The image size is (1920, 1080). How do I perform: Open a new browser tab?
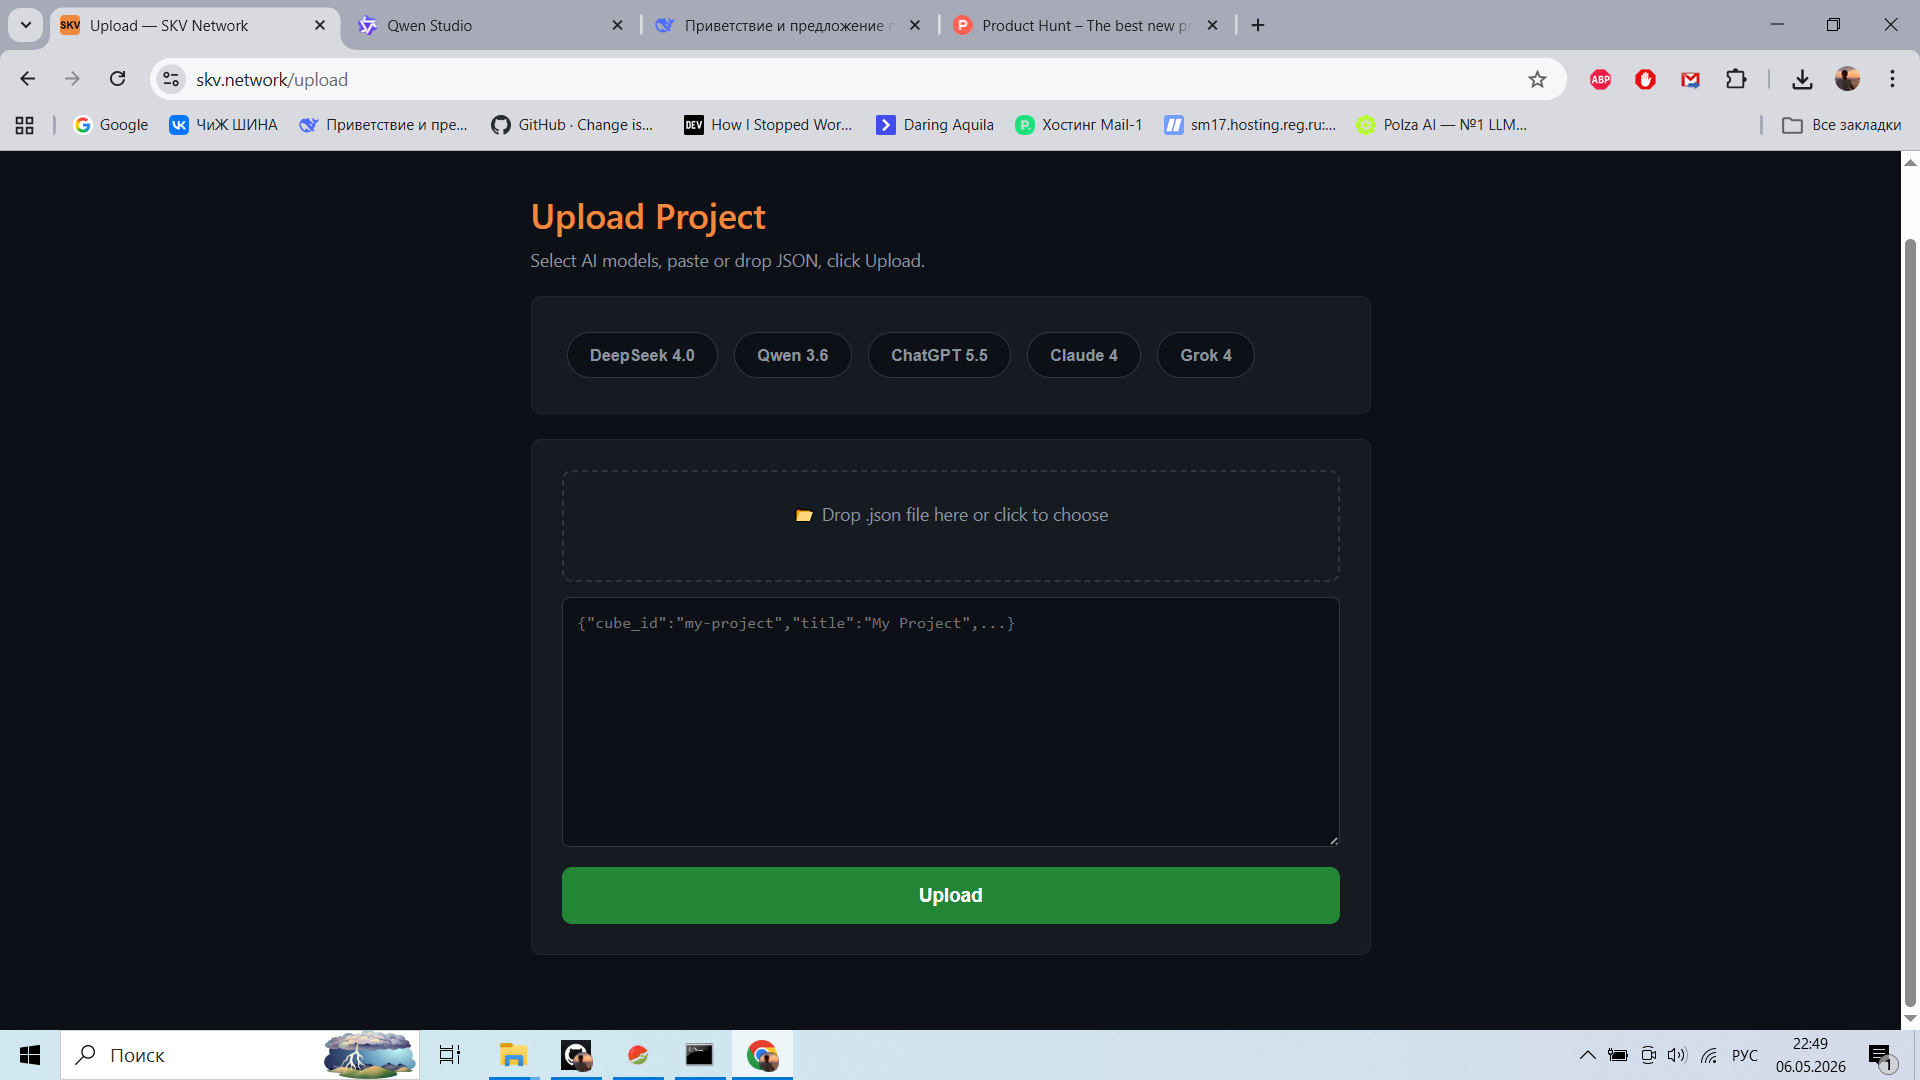click(1258, 26)
